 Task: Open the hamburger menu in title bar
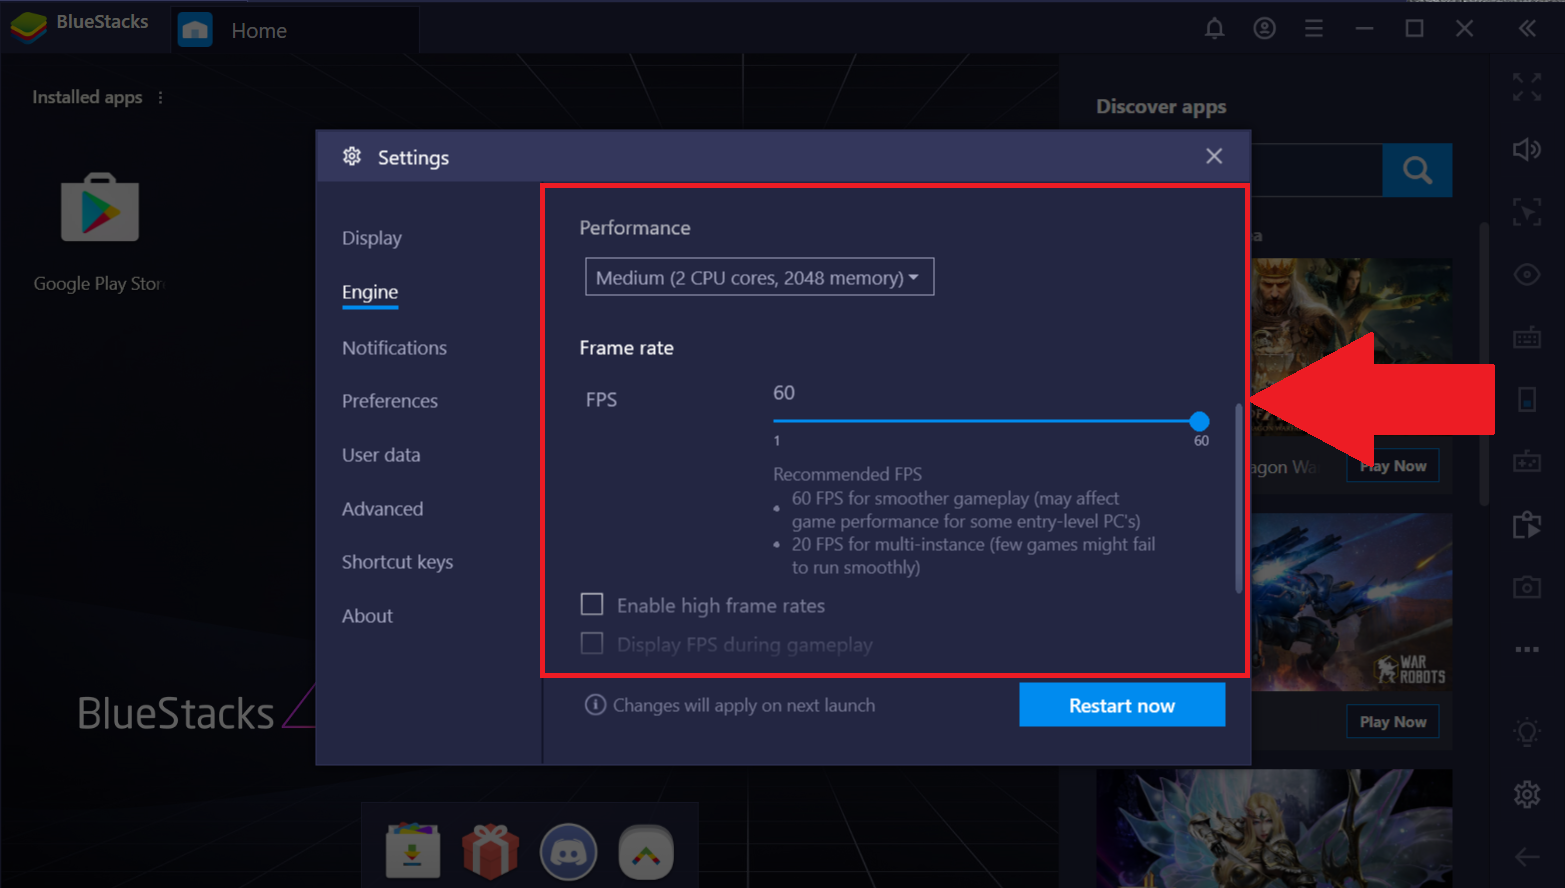tap(1314, 28)
